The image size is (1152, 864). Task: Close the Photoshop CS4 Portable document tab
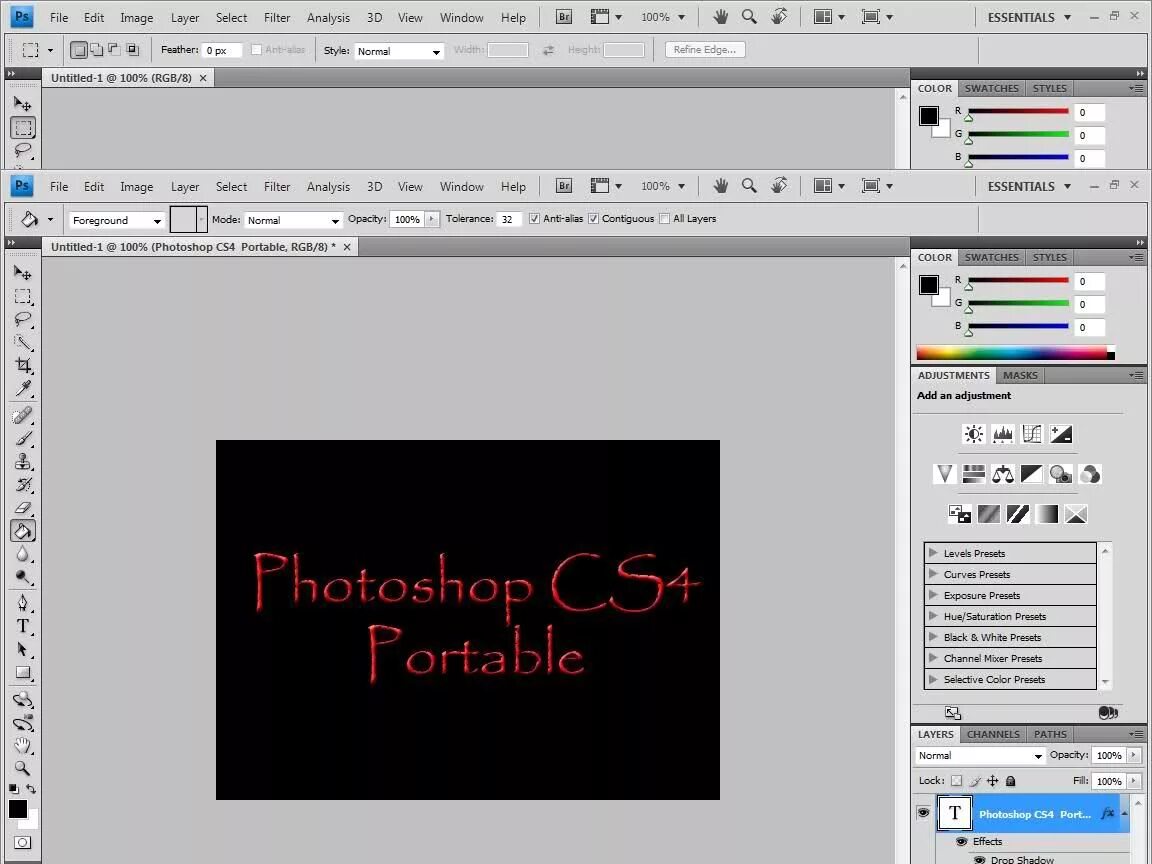click(347, 247)
